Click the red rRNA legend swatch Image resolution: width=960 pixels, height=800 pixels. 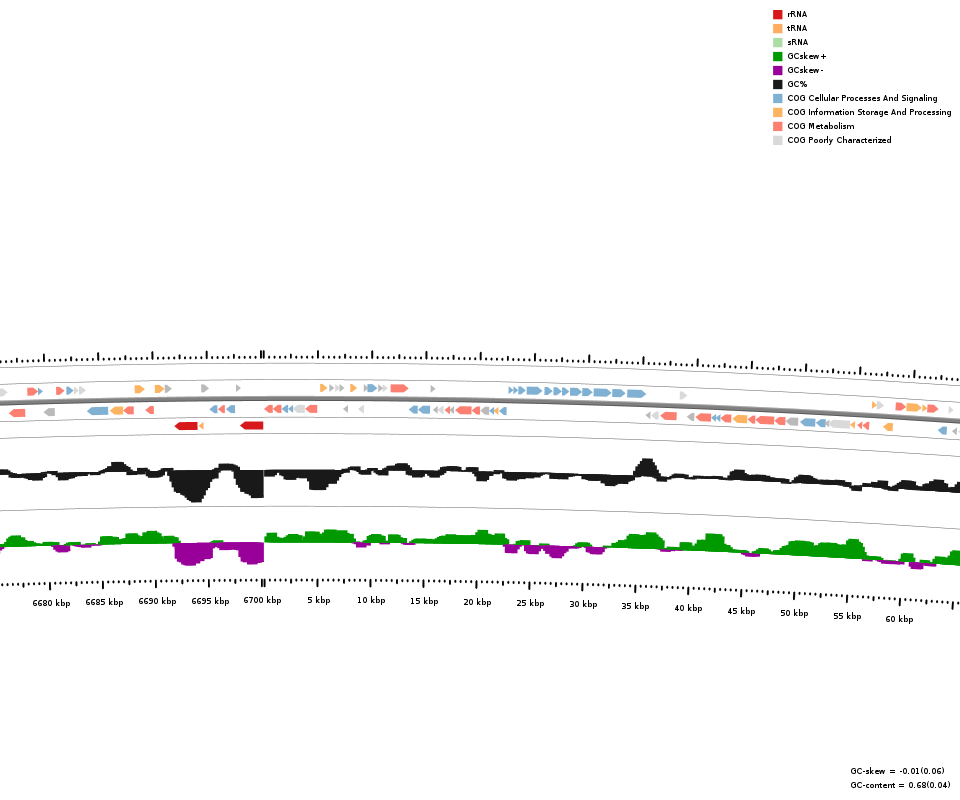point(777,14)
